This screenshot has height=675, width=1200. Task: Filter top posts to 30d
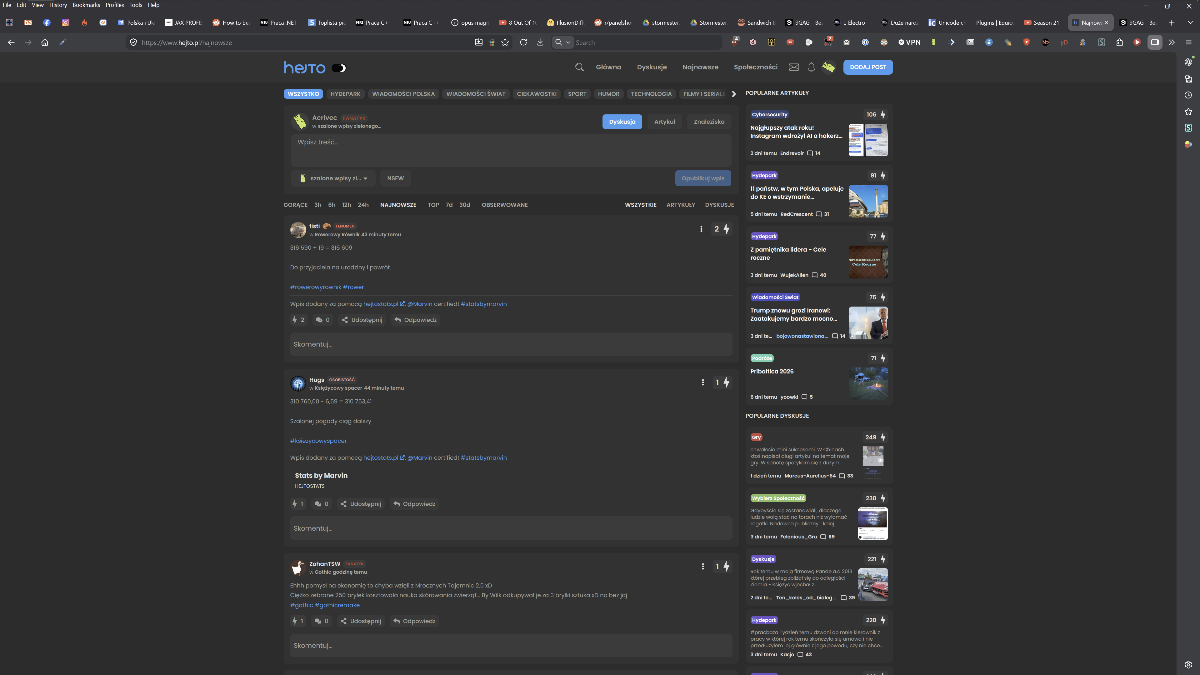point(465,204)
